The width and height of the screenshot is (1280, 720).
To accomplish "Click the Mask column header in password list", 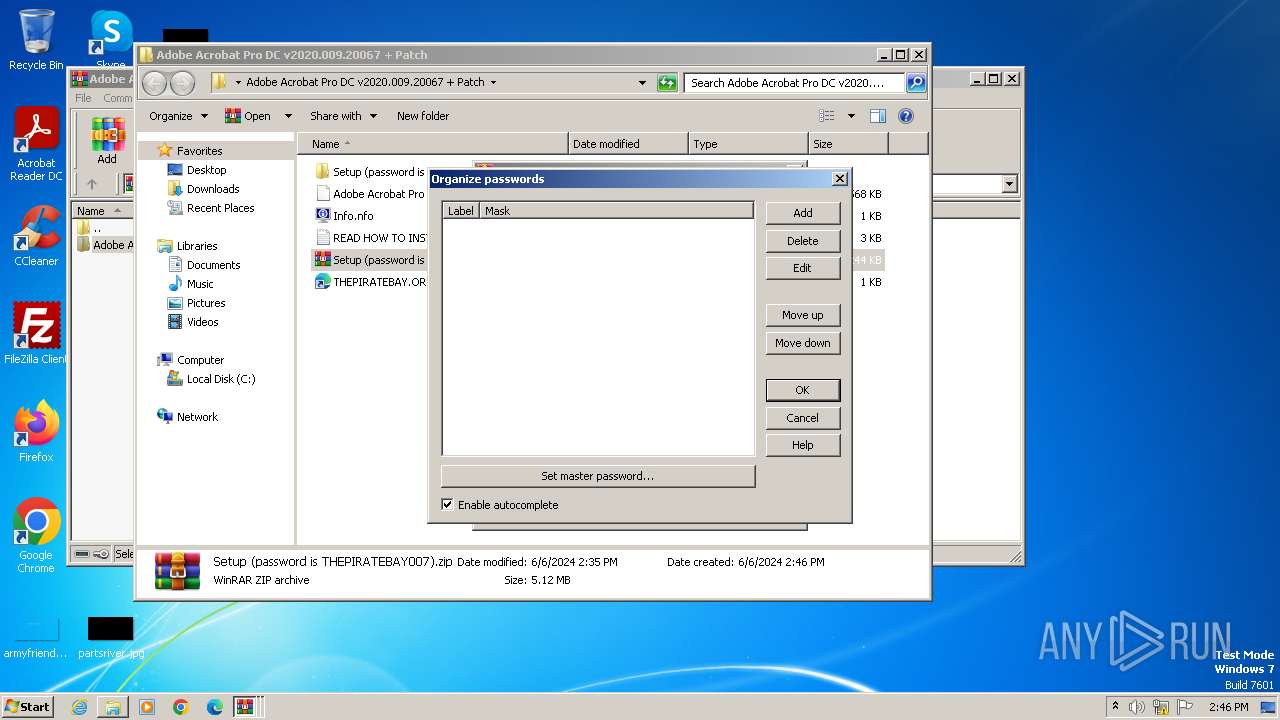I will pos(617,211).
